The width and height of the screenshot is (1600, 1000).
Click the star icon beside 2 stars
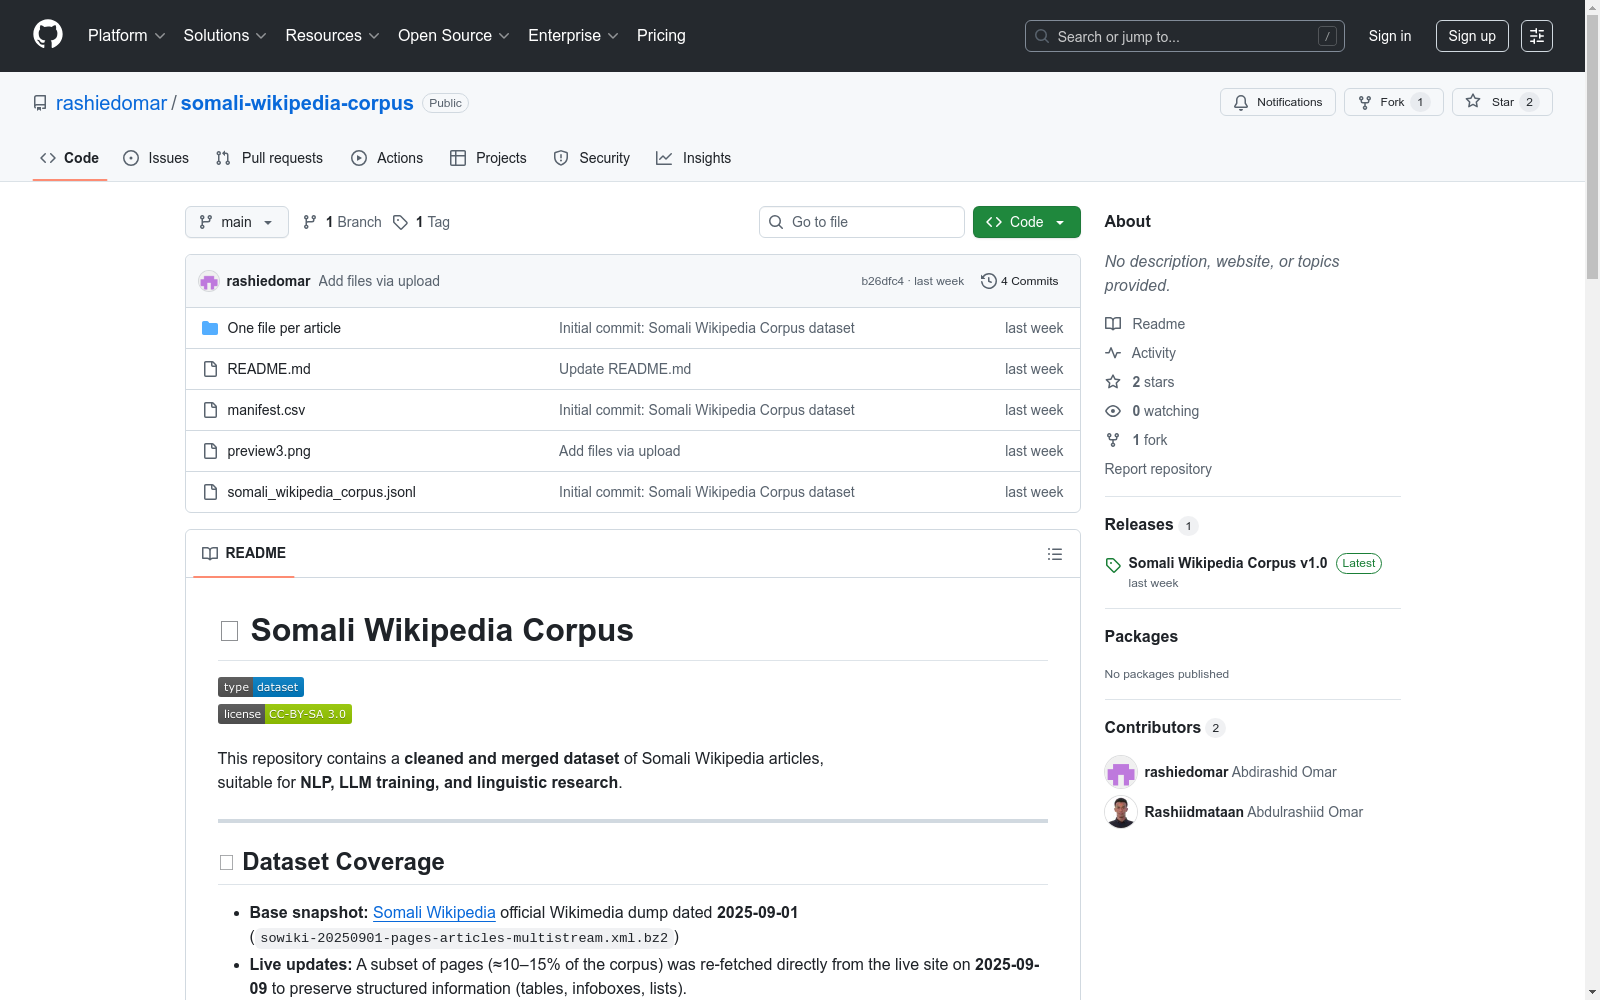pyautogui.click(x=1113, y=382)
